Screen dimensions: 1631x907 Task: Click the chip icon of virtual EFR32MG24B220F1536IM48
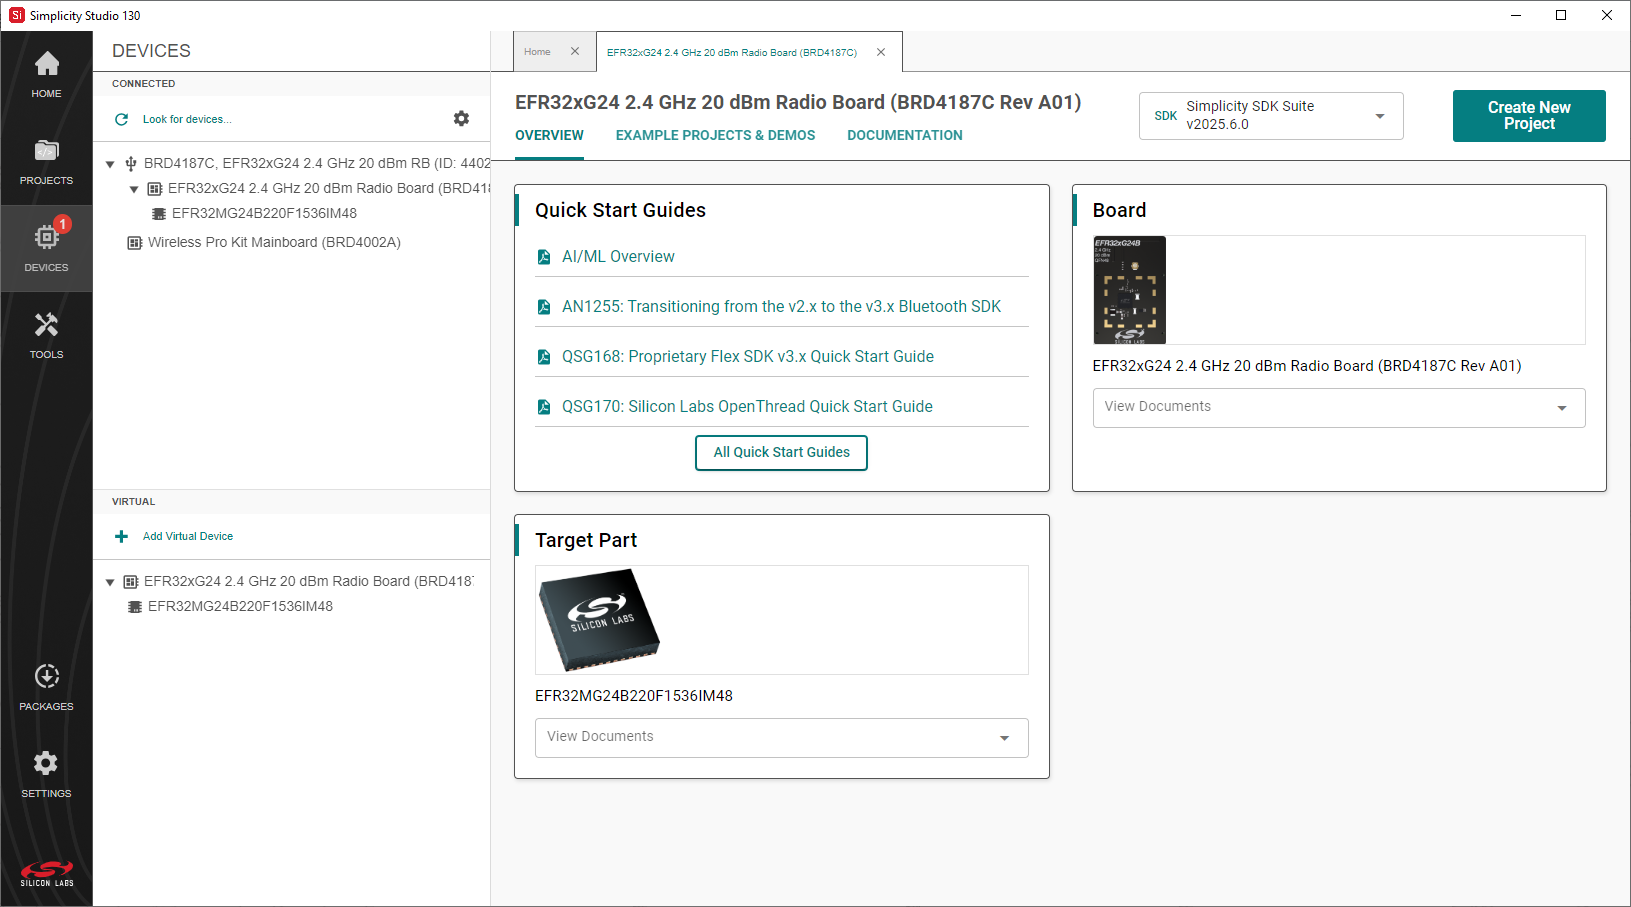(134, 607)
